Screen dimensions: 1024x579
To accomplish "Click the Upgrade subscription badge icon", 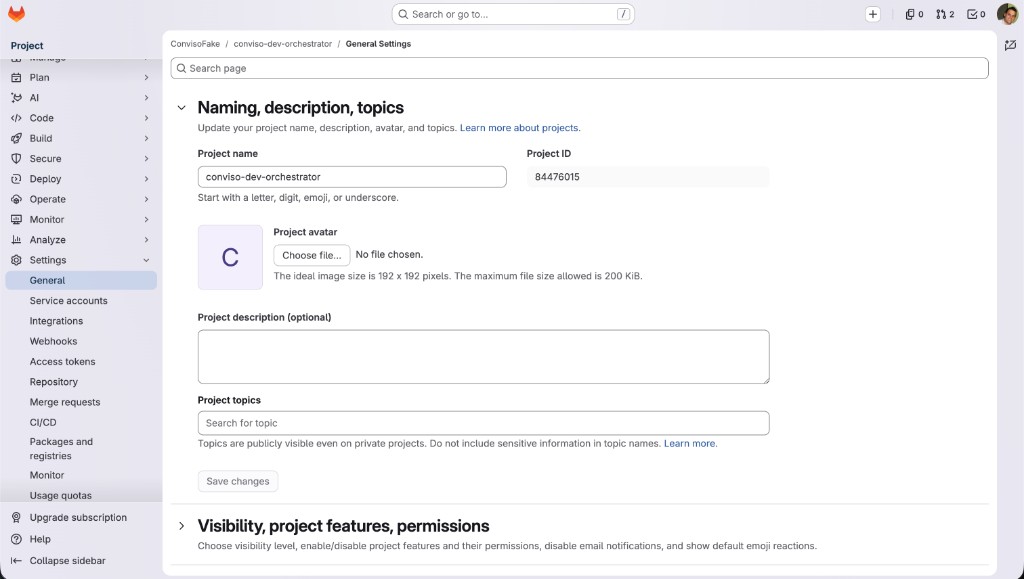I will (x=16, y=517).
